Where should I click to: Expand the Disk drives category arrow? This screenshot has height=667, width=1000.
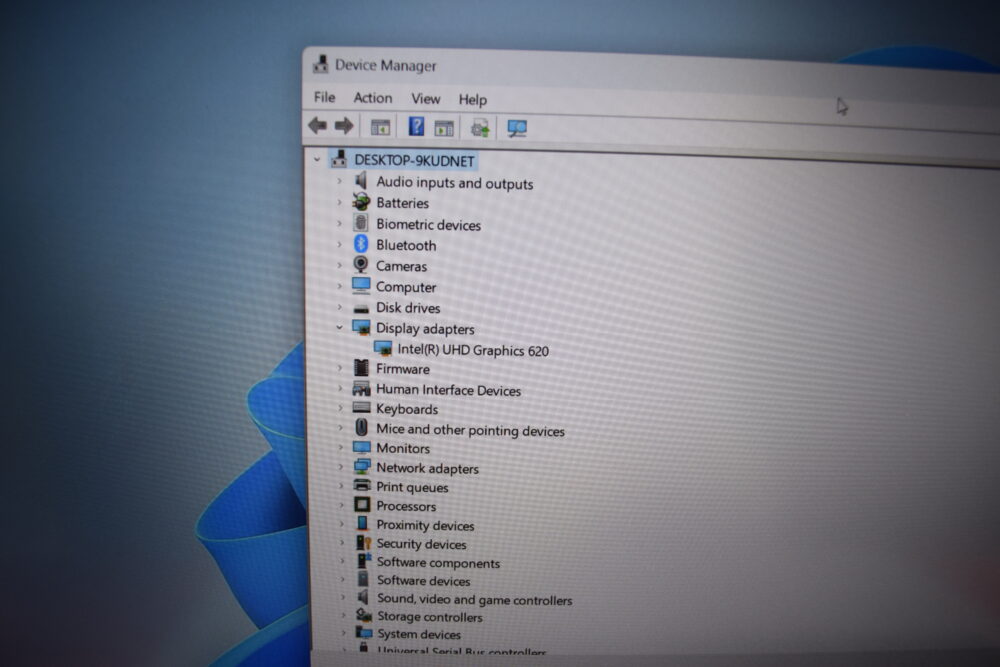pyautogui.click(x=339, y=307)
